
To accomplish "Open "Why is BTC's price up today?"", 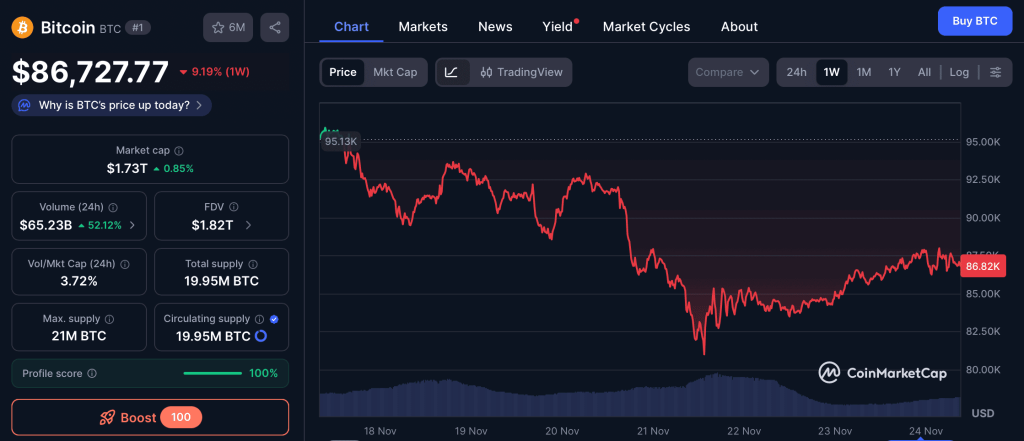I will 112,105.
